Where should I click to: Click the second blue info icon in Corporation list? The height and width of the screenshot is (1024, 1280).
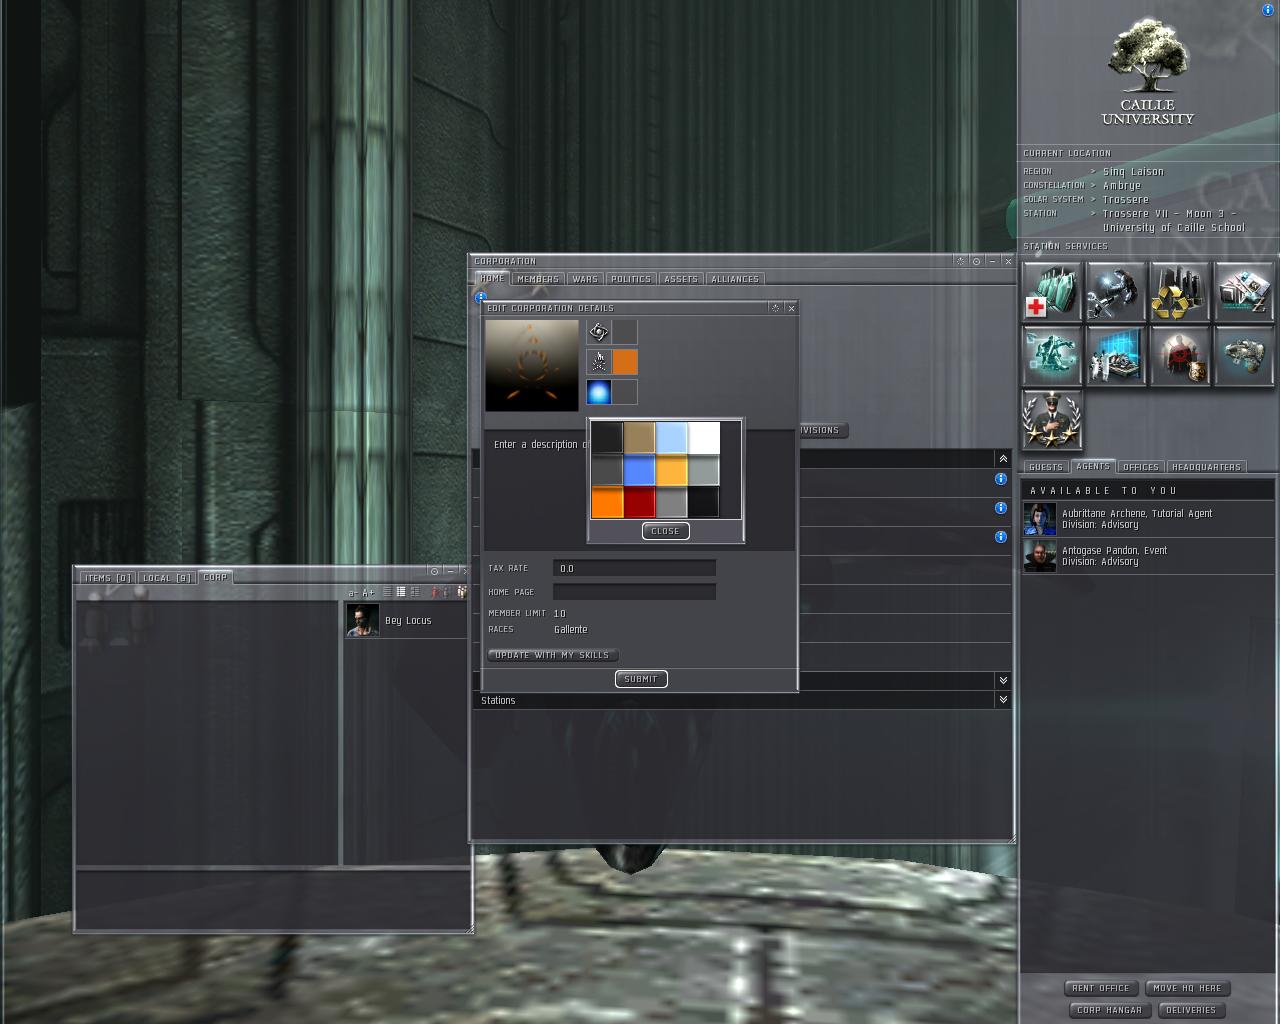pyautogui.click(x=1000, y=508)
